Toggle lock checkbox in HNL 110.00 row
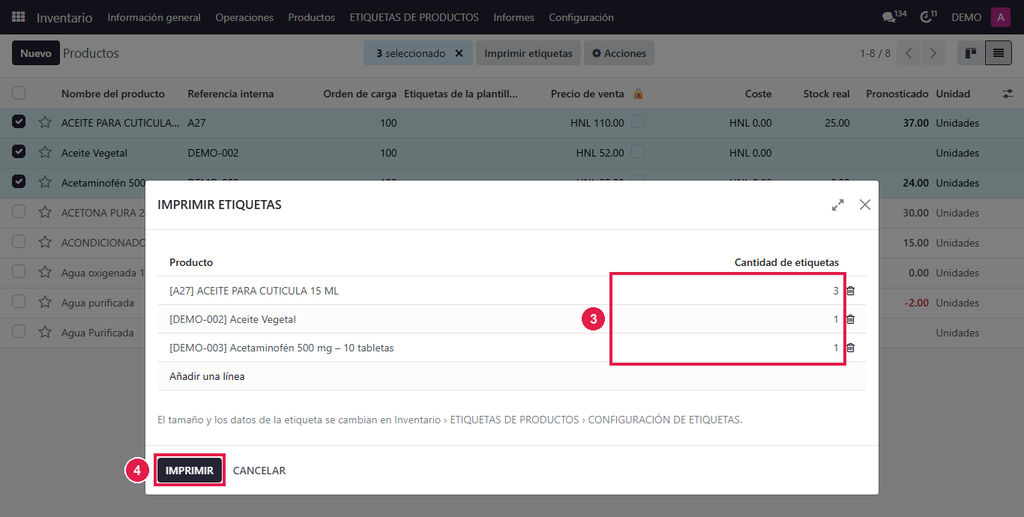Viewport: 1024px width, 517px height. click(638, 121)
